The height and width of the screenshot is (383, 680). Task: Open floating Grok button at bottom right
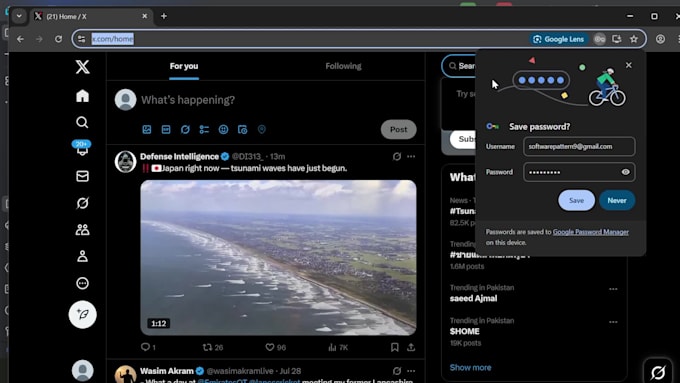pyautogui.click(x=658, y=372)
